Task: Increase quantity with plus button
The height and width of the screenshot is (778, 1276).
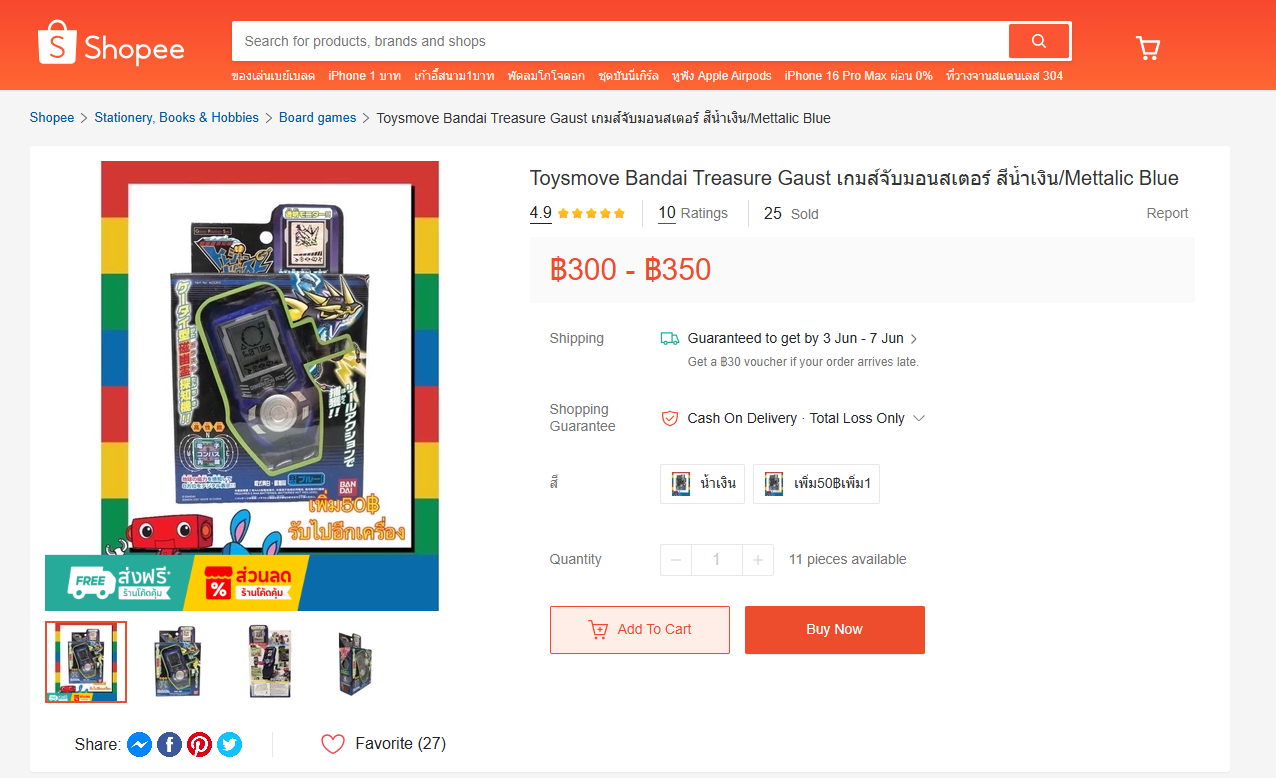Action: tap(758, 560)
